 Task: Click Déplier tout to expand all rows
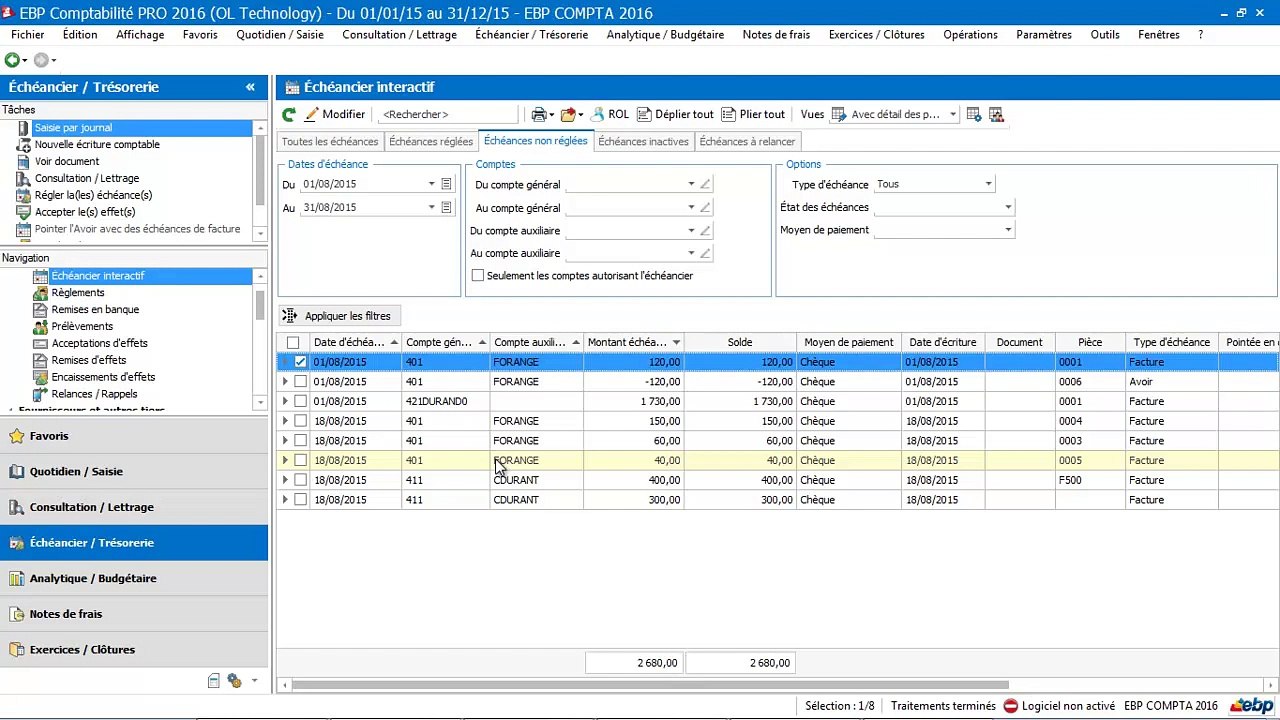click(675, 115)
